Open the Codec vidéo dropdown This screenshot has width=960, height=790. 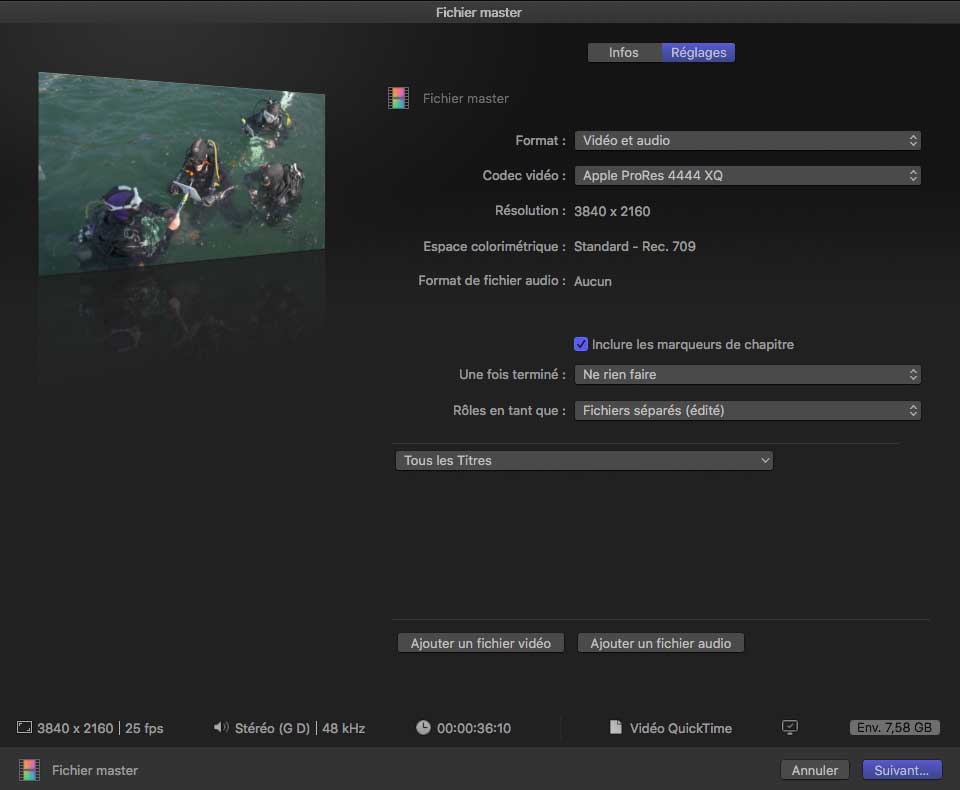(x=746, y=176)
